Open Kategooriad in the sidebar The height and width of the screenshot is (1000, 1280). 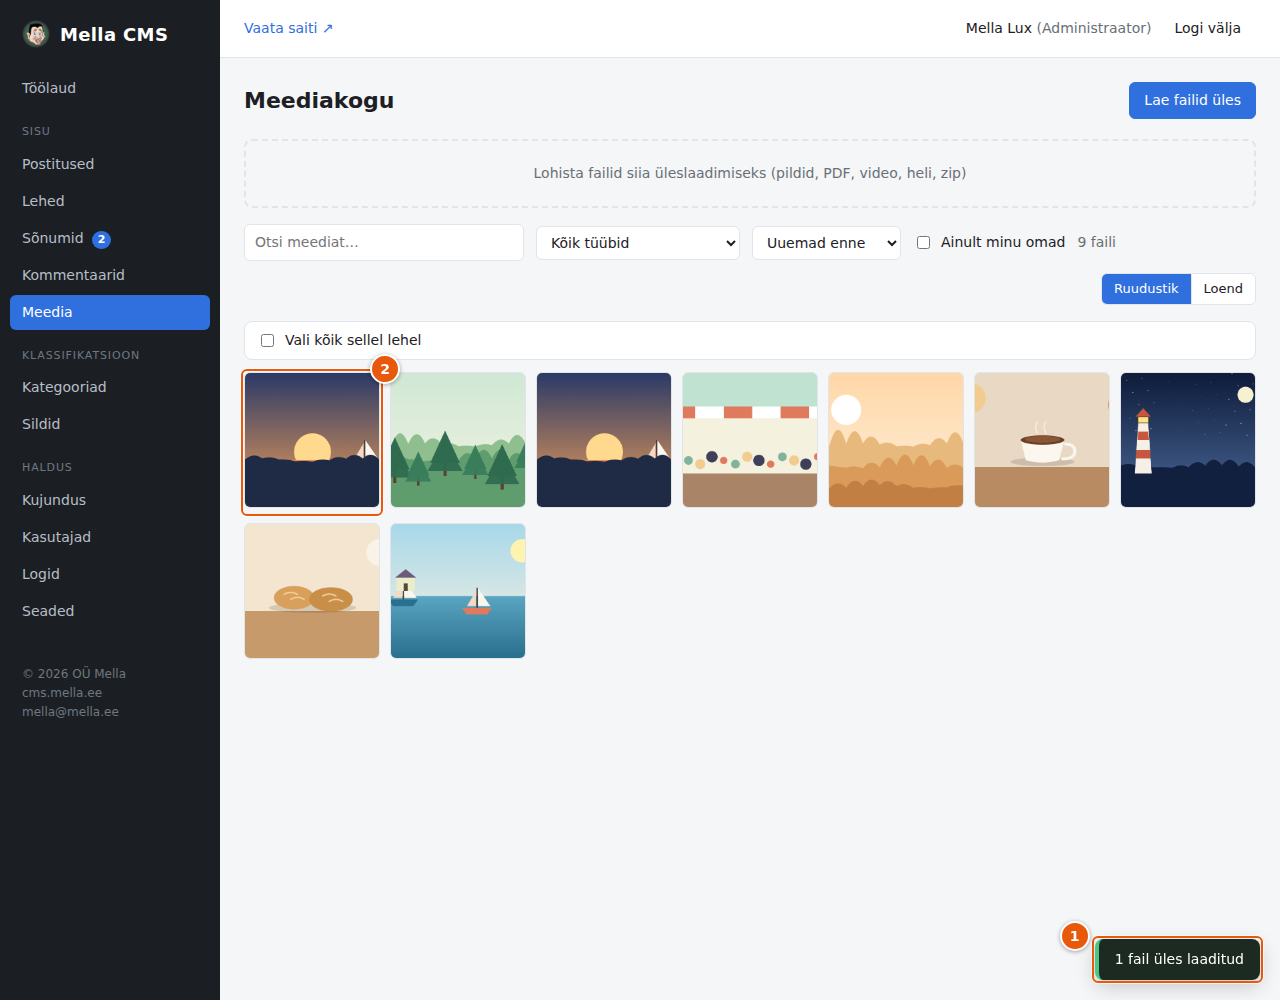[110, 387]
